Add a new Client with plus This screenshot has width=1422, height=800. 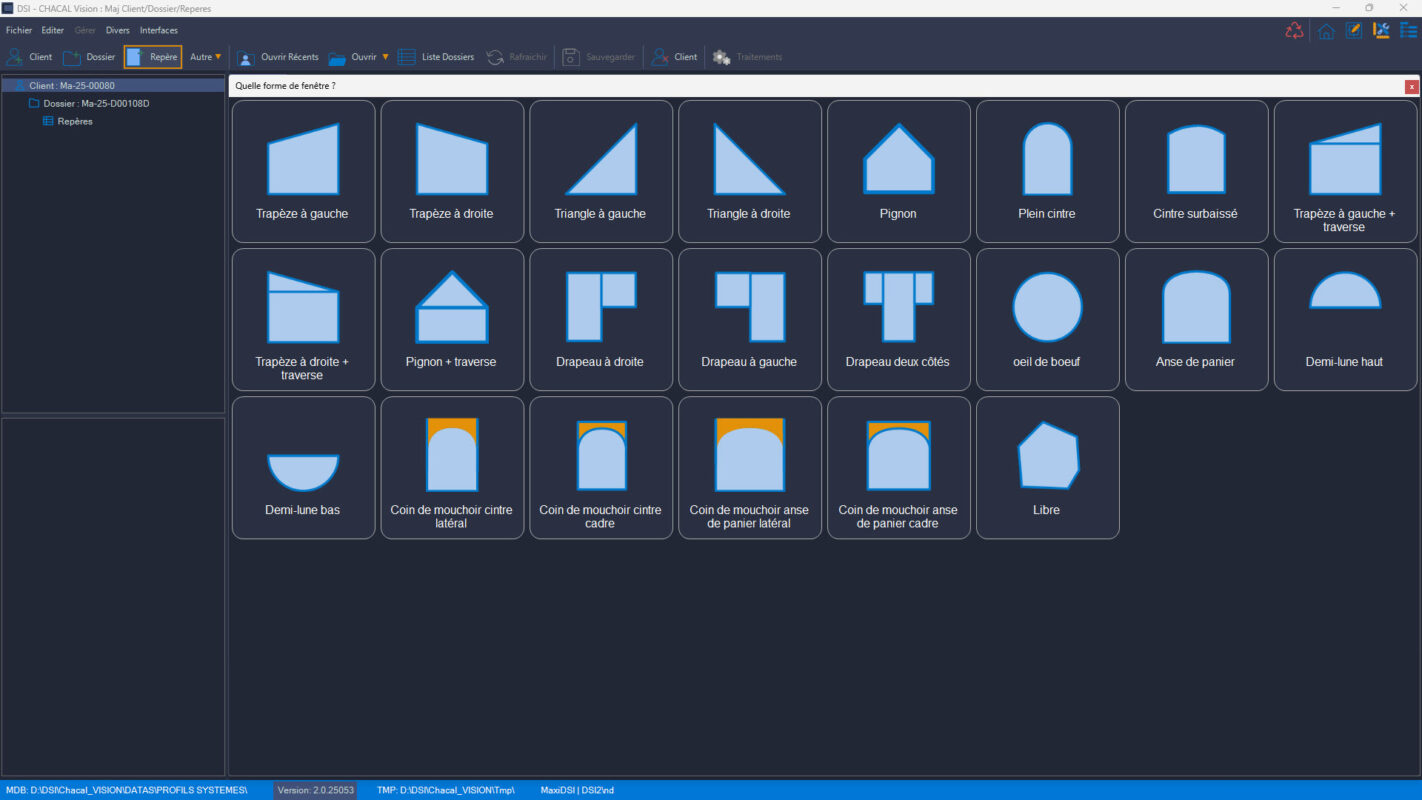click(29, 57)
